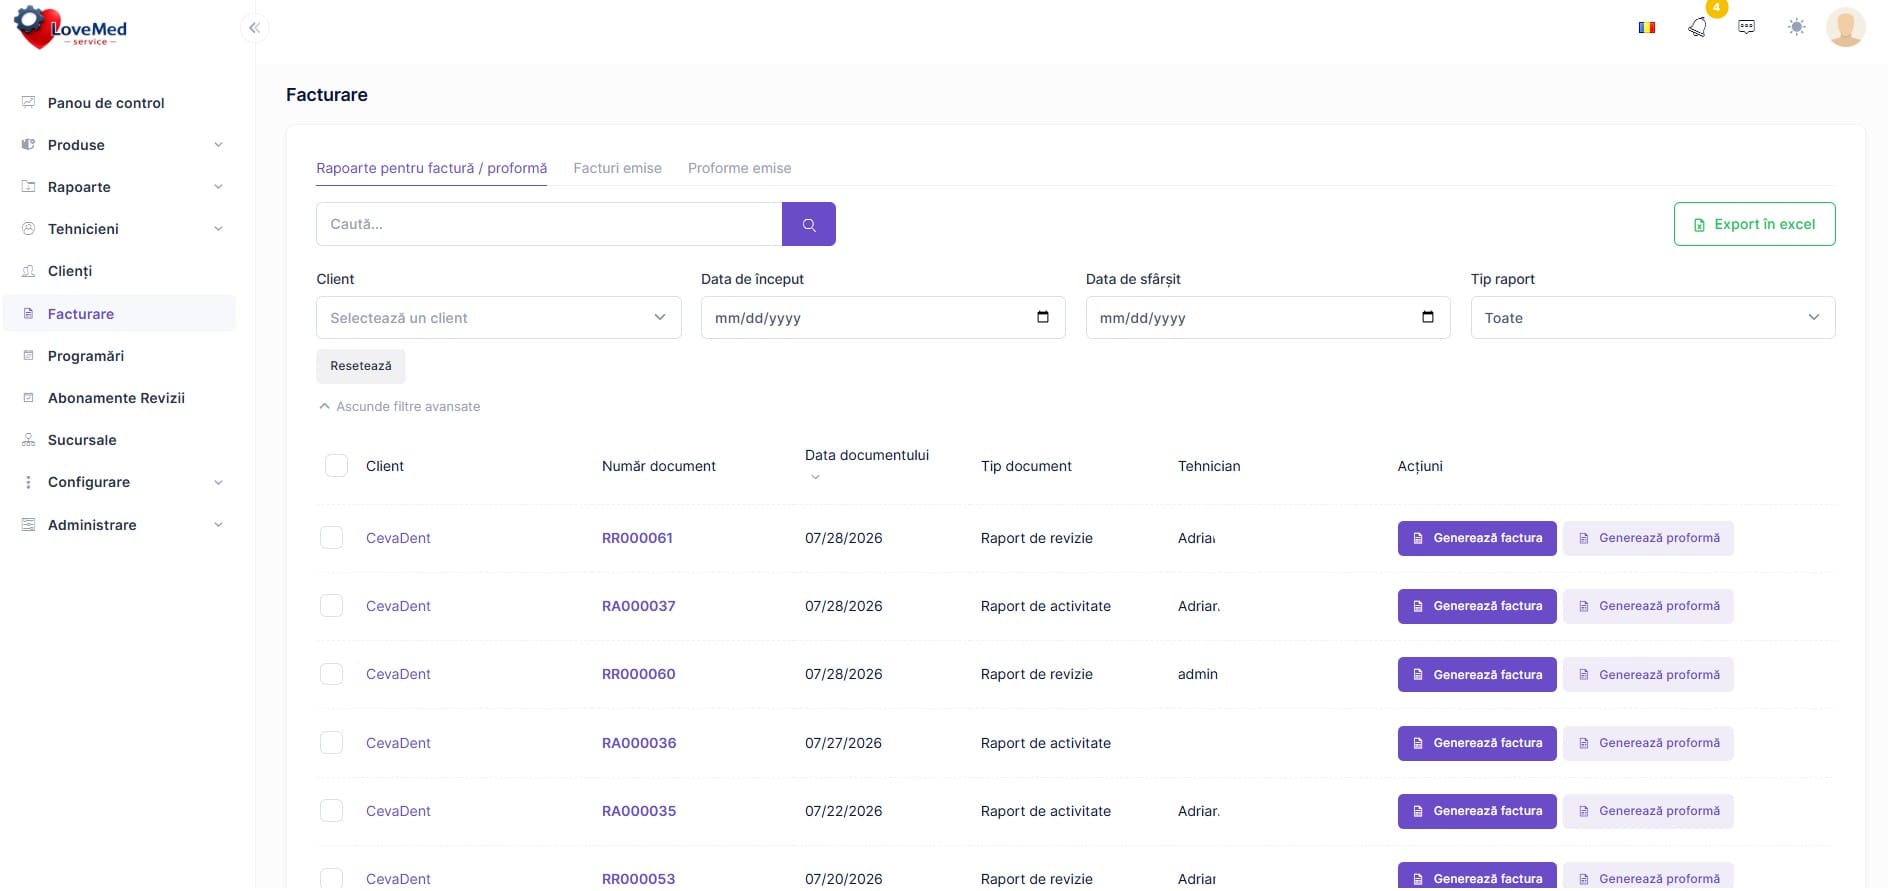Open calendar picker in Data de sfârșit
The image size is (1888, 891).
click(x=1428, y=317)
